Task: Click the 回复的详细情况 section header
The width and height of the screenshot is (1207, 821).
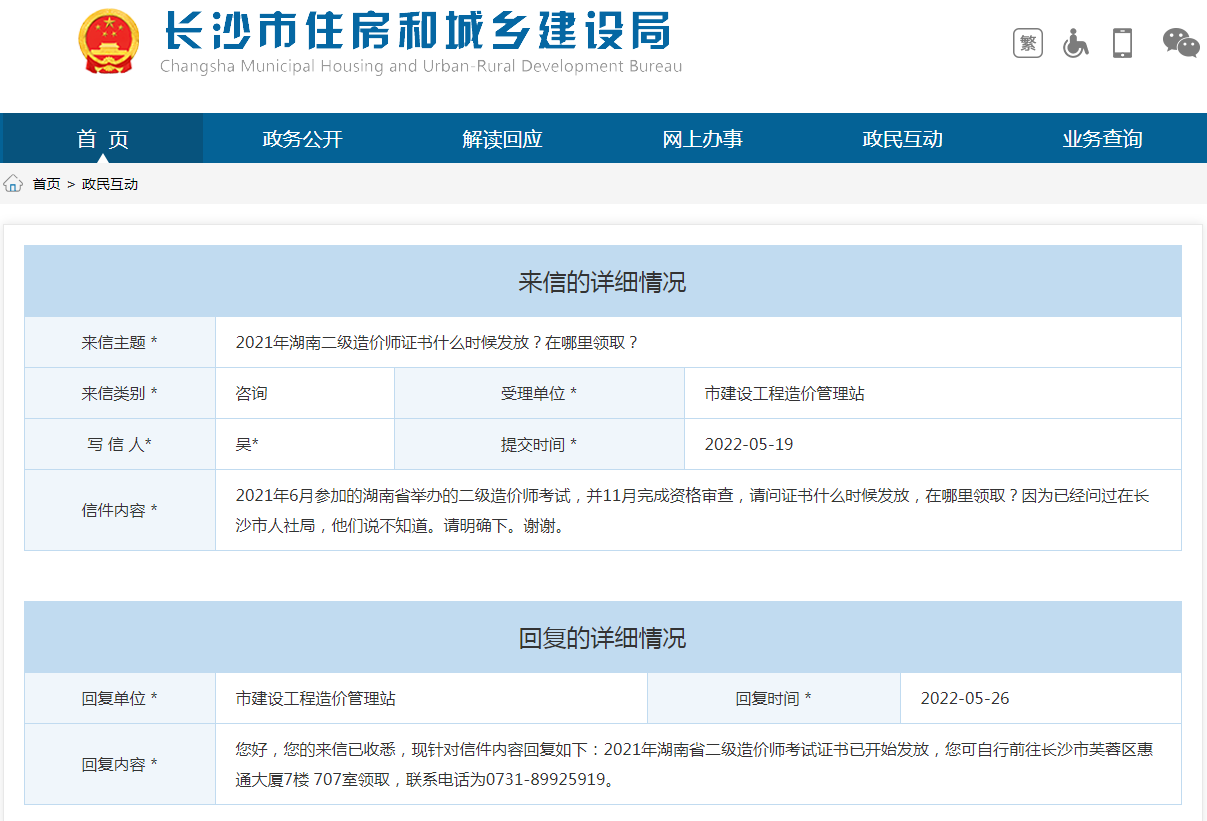Action: [x=603, y=638]
